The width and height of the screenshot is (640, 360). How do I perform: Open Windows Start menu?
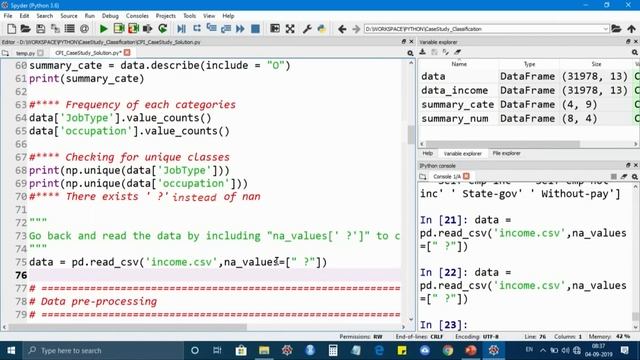(11, 351)
